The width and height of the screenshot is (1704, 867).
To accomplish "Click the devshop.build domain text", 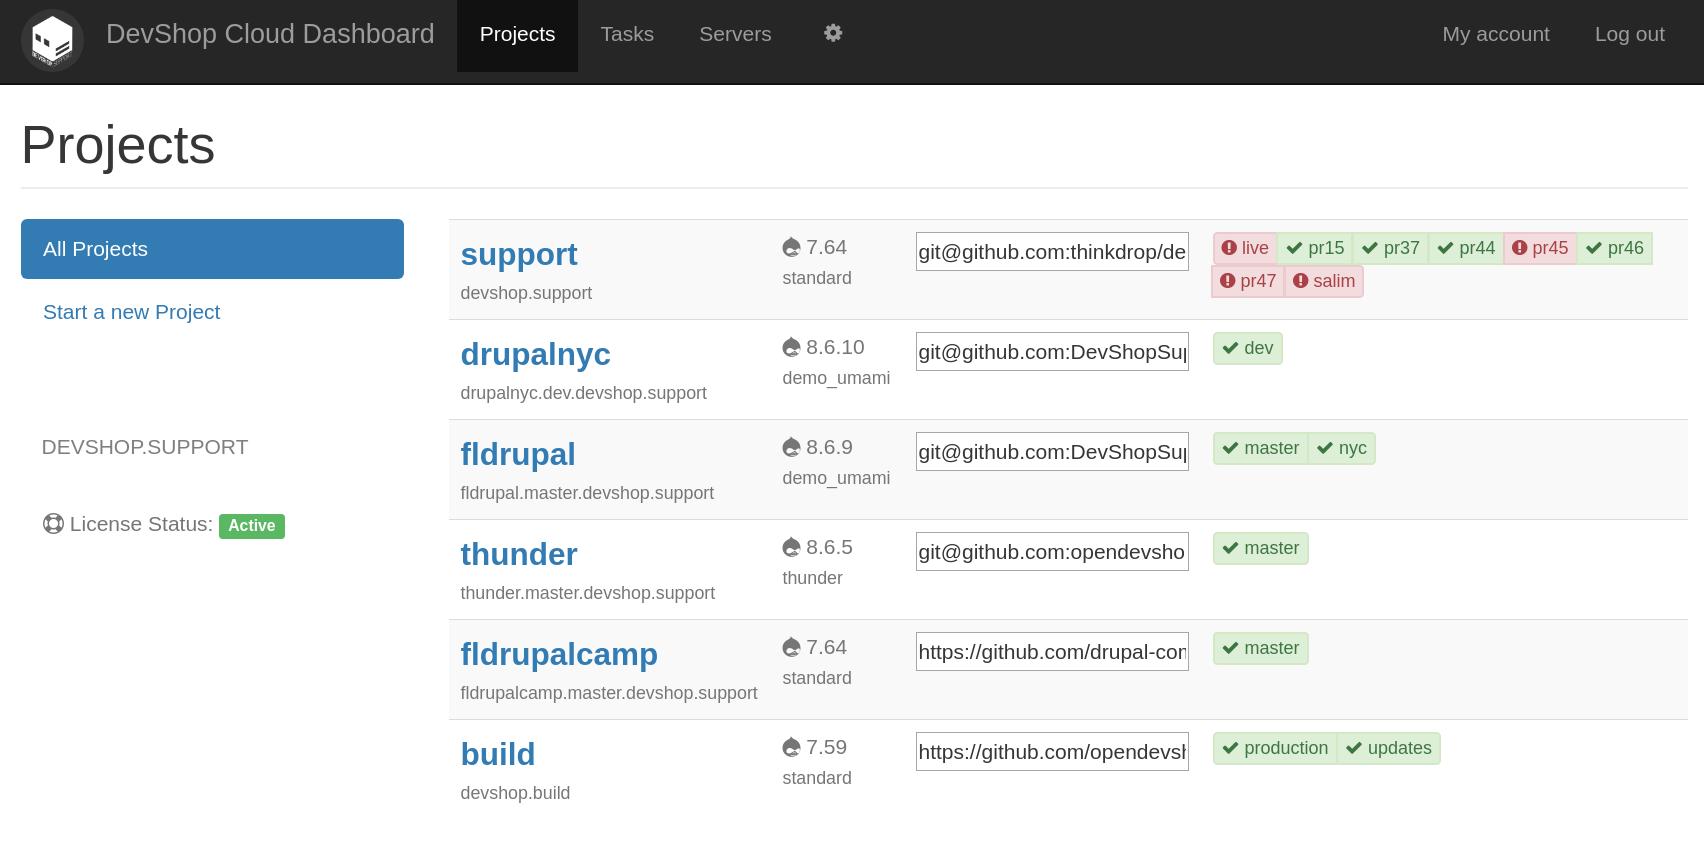I will [515, 793].
